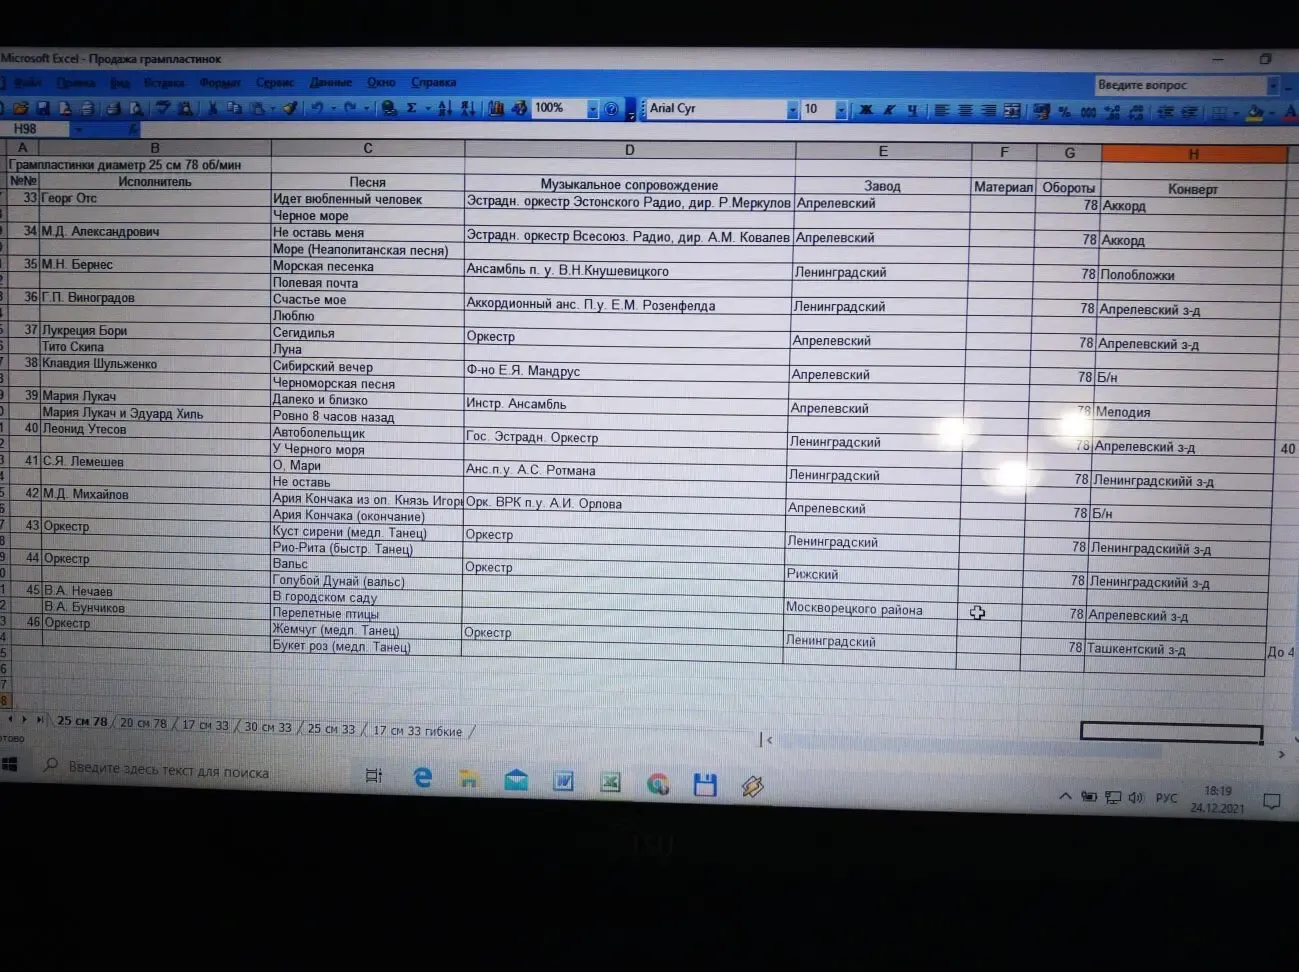Click the Open folder icon in toolbar
Viewport: 1299px width, 972px height.
[x=20, y=108]
